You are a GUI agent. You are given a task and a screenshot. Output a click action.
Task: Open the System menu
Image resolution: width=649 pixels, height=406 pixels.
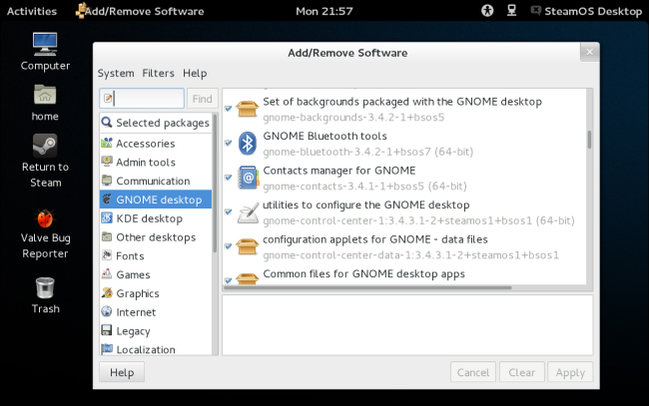(x=116, y=73)
